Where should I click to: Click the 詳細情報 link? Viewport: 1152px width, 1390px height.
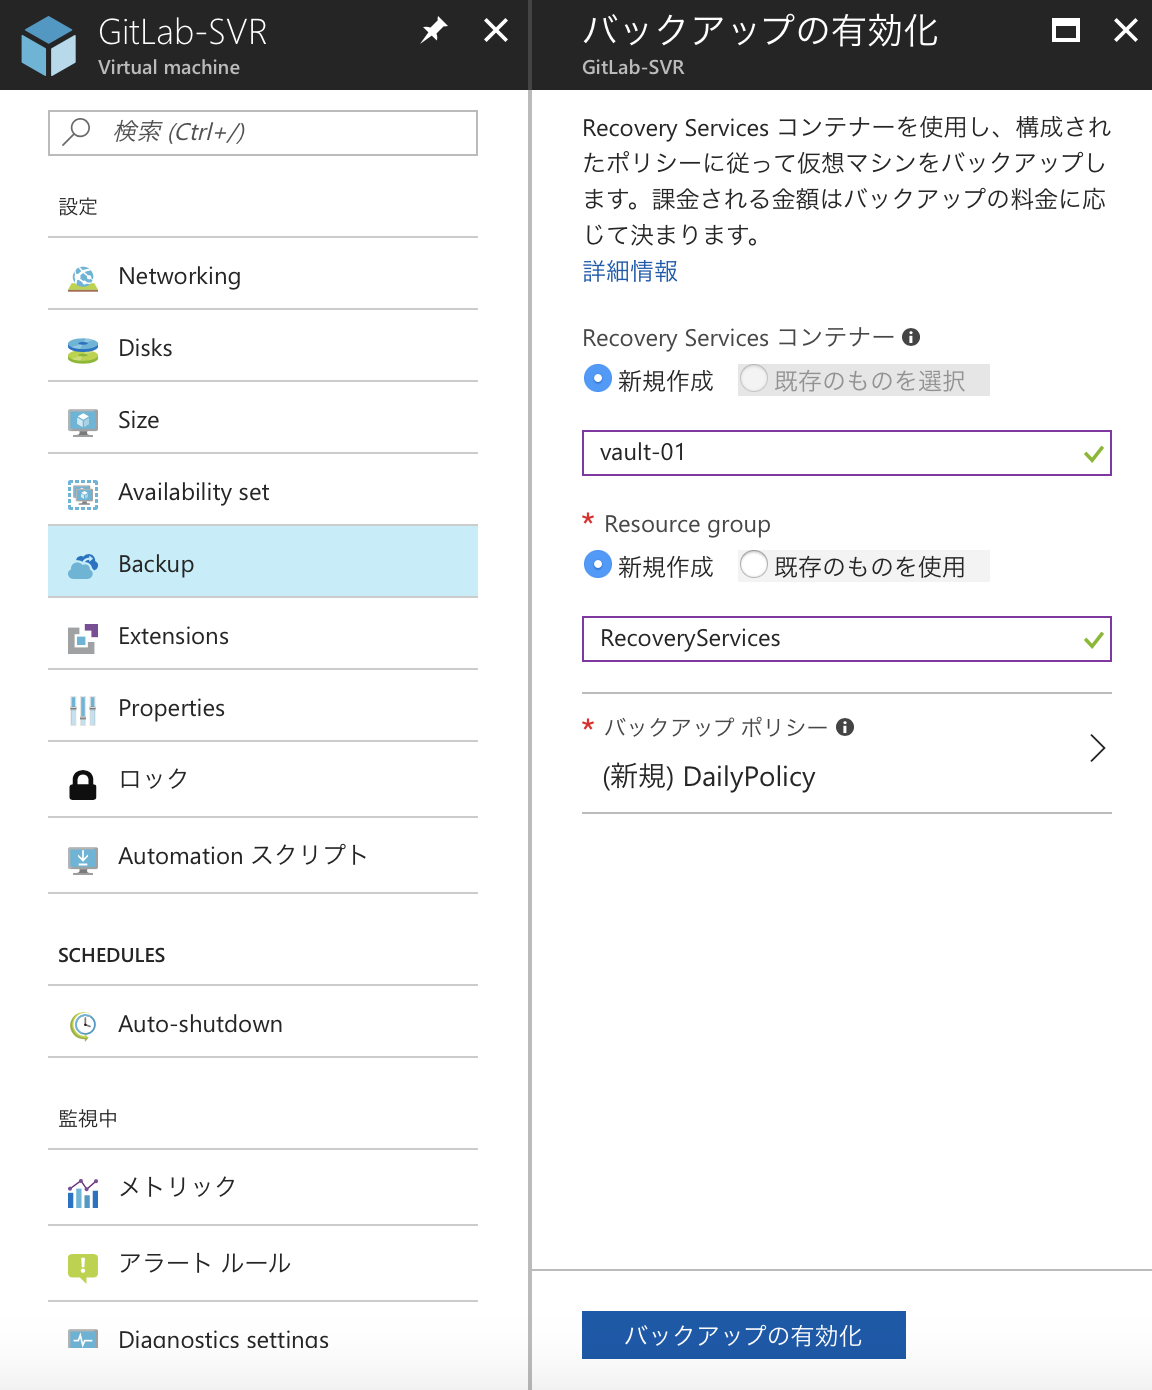pos(628,272)
